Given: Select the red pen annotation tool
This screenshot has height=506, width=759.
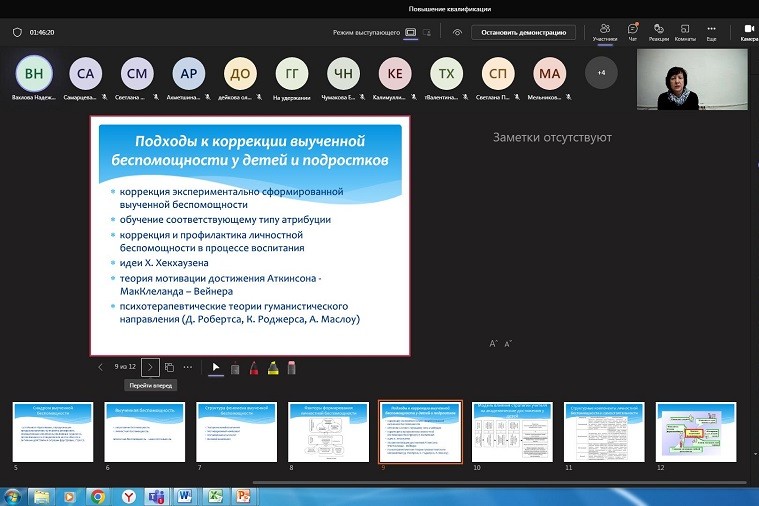Looking at the screenshot, I should (x=253, y=368).
